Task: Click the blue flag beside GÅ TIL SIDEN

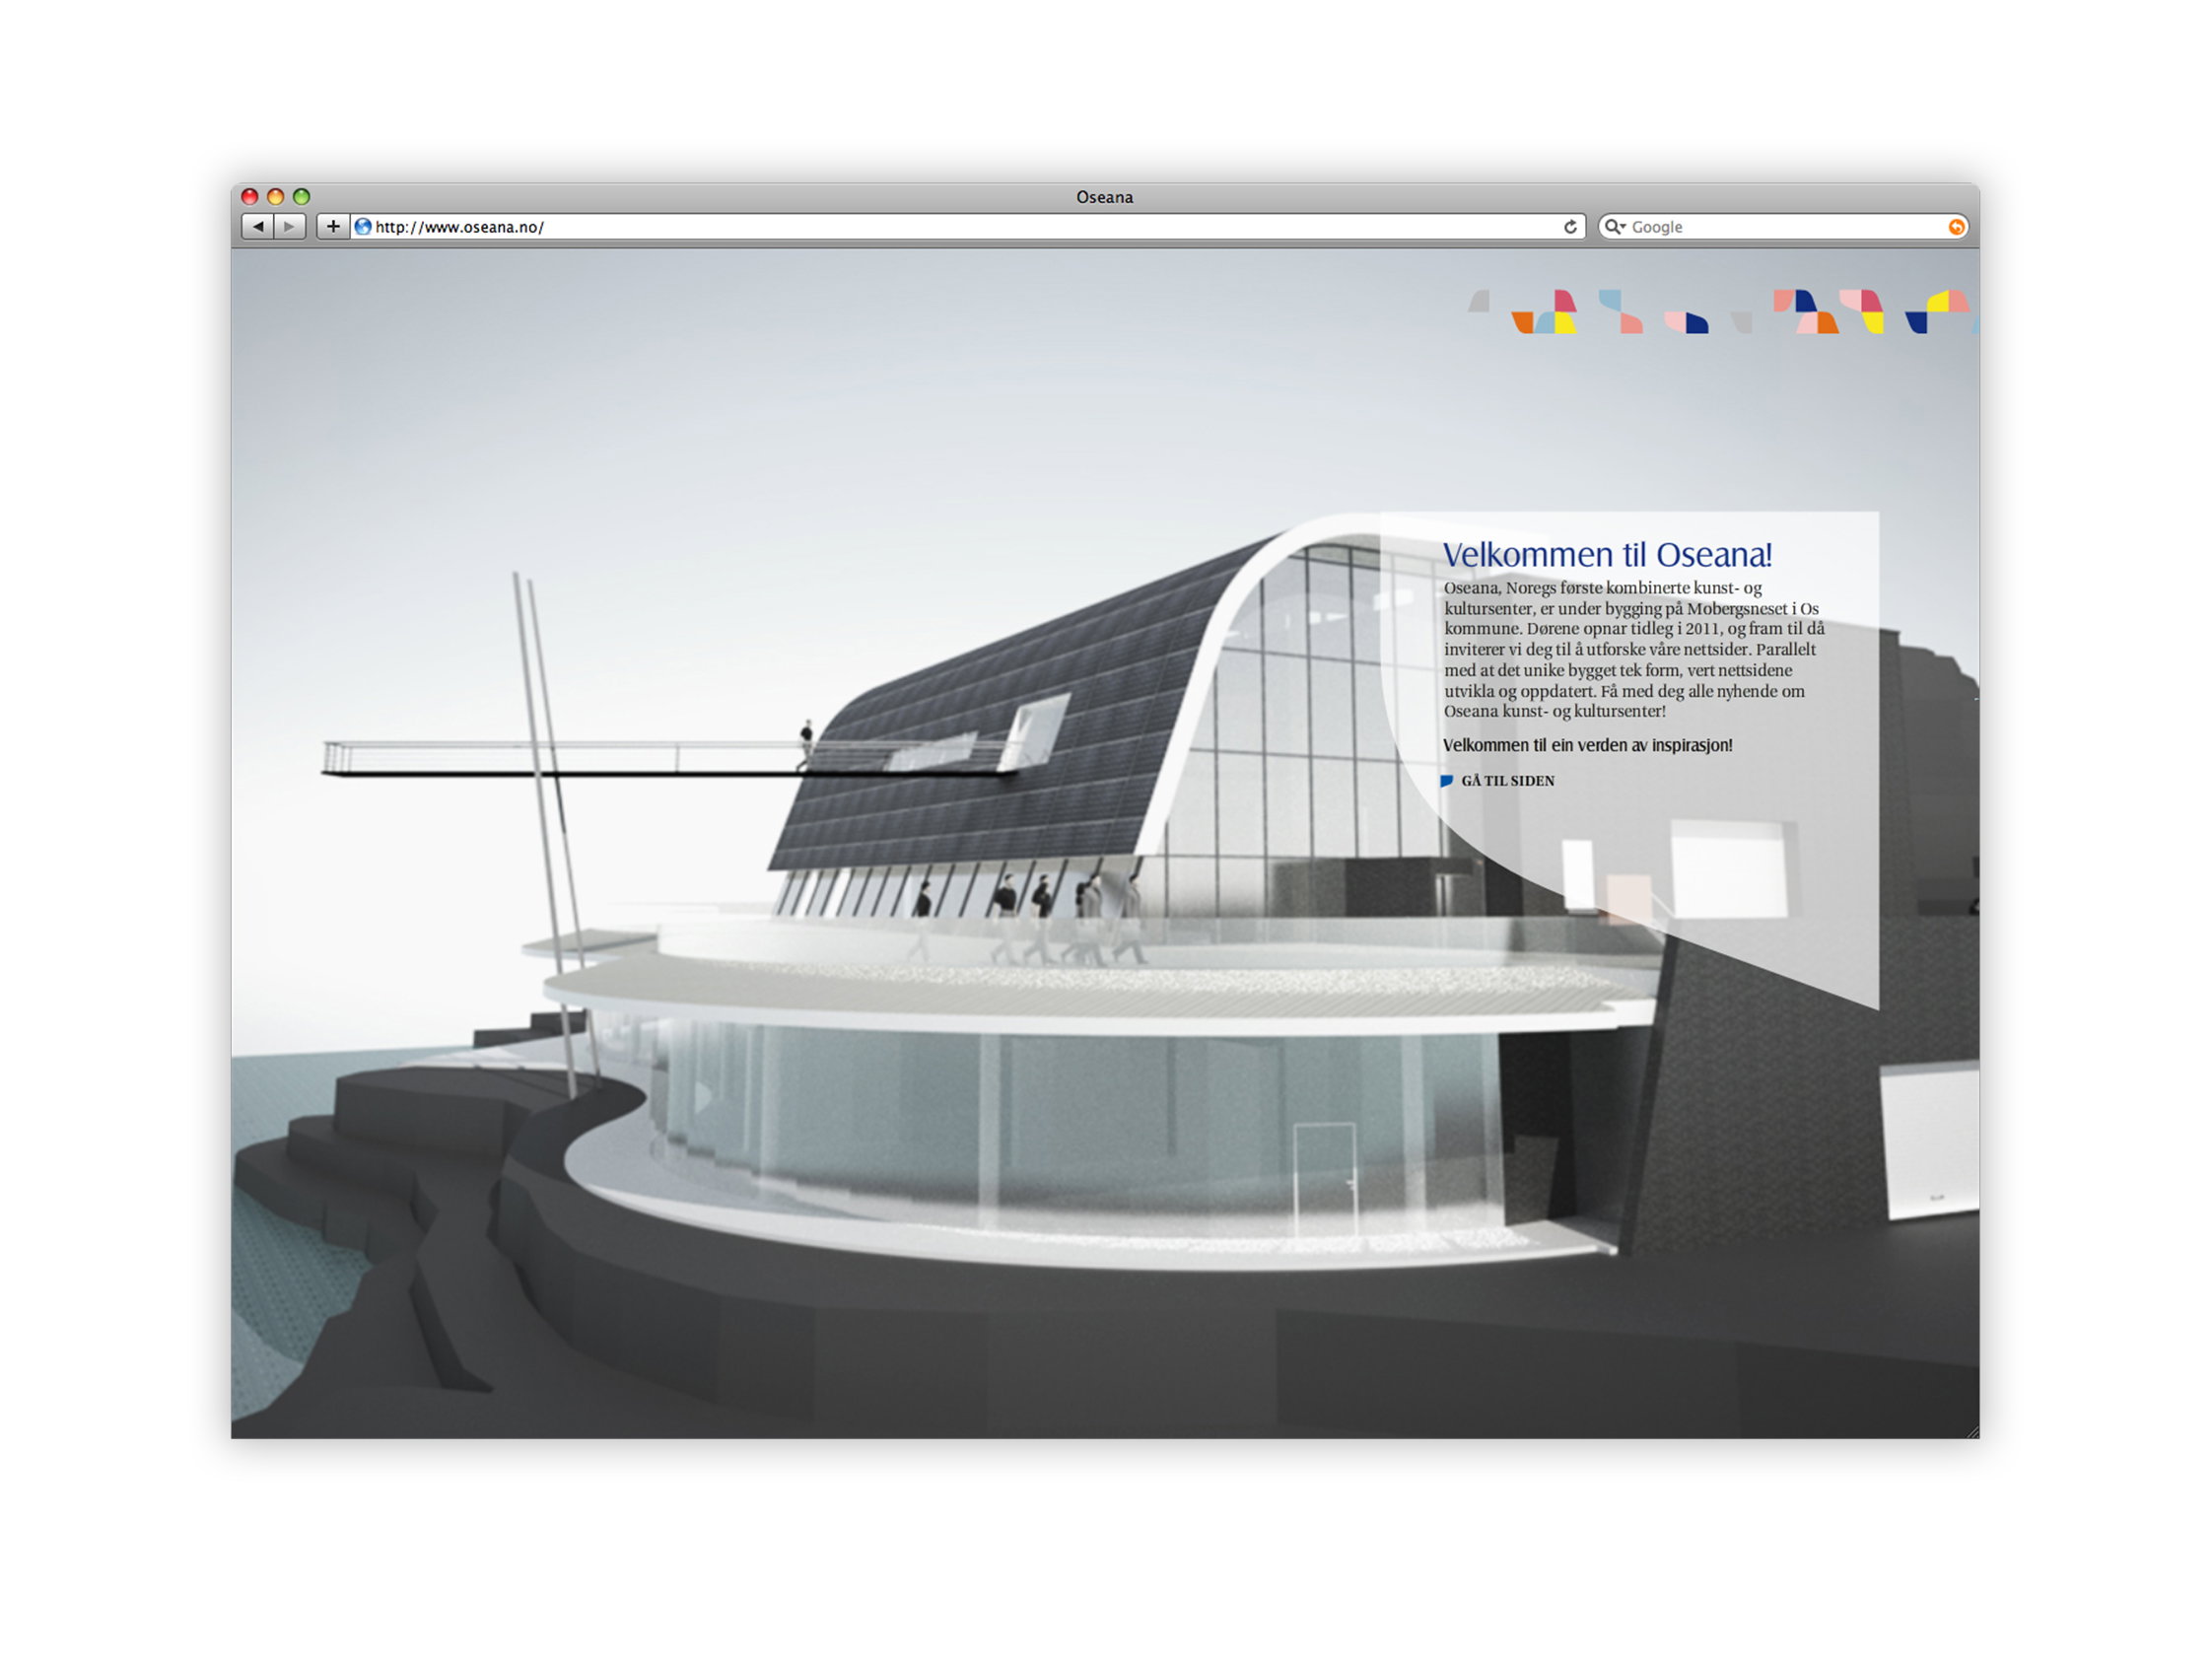Action: [1446, 781]
